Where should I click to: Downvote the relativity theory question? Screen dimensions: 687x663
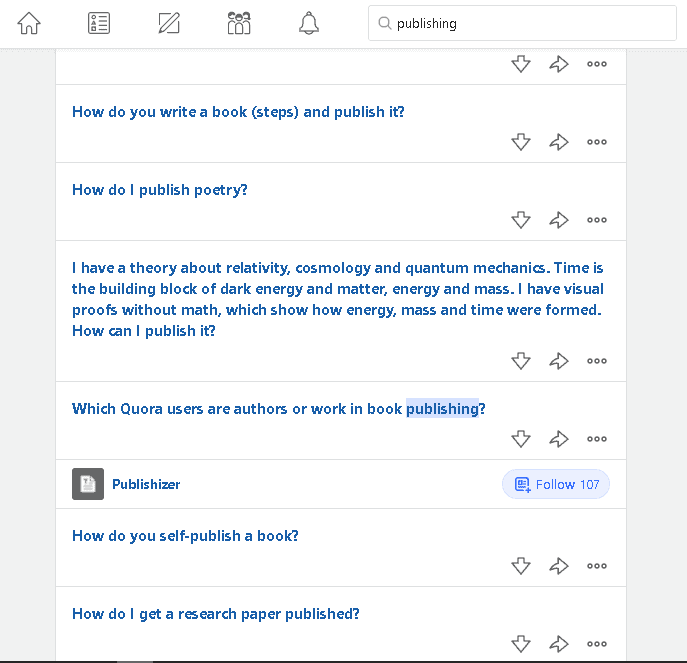point(521,361)
